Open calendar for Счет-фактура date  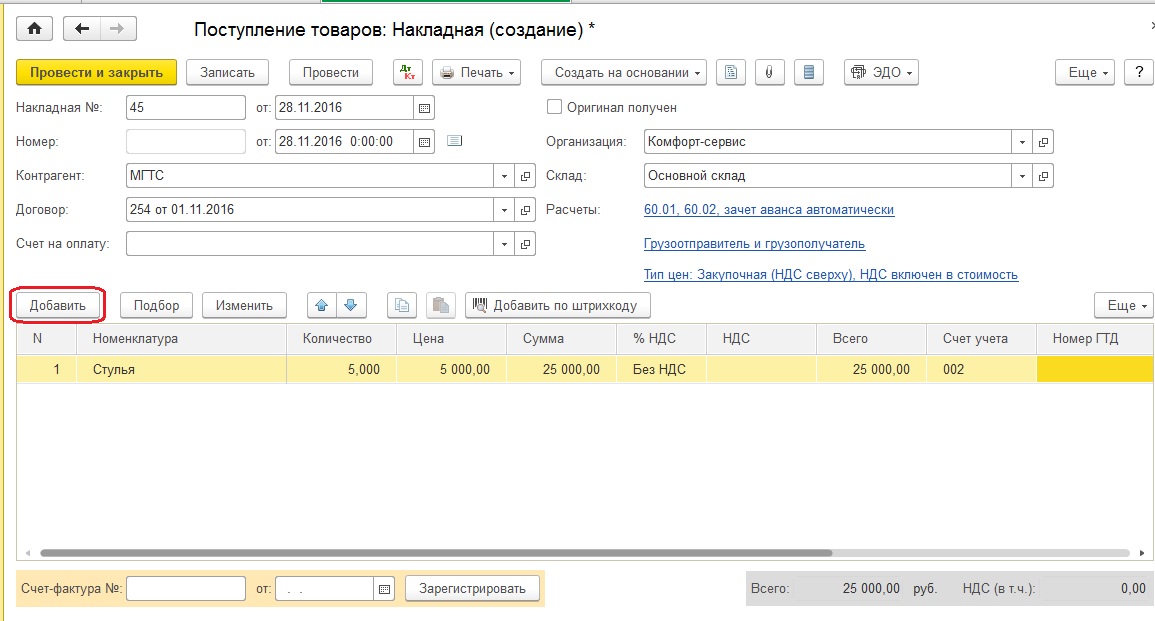pyautogui.click(x=384, y=589)
